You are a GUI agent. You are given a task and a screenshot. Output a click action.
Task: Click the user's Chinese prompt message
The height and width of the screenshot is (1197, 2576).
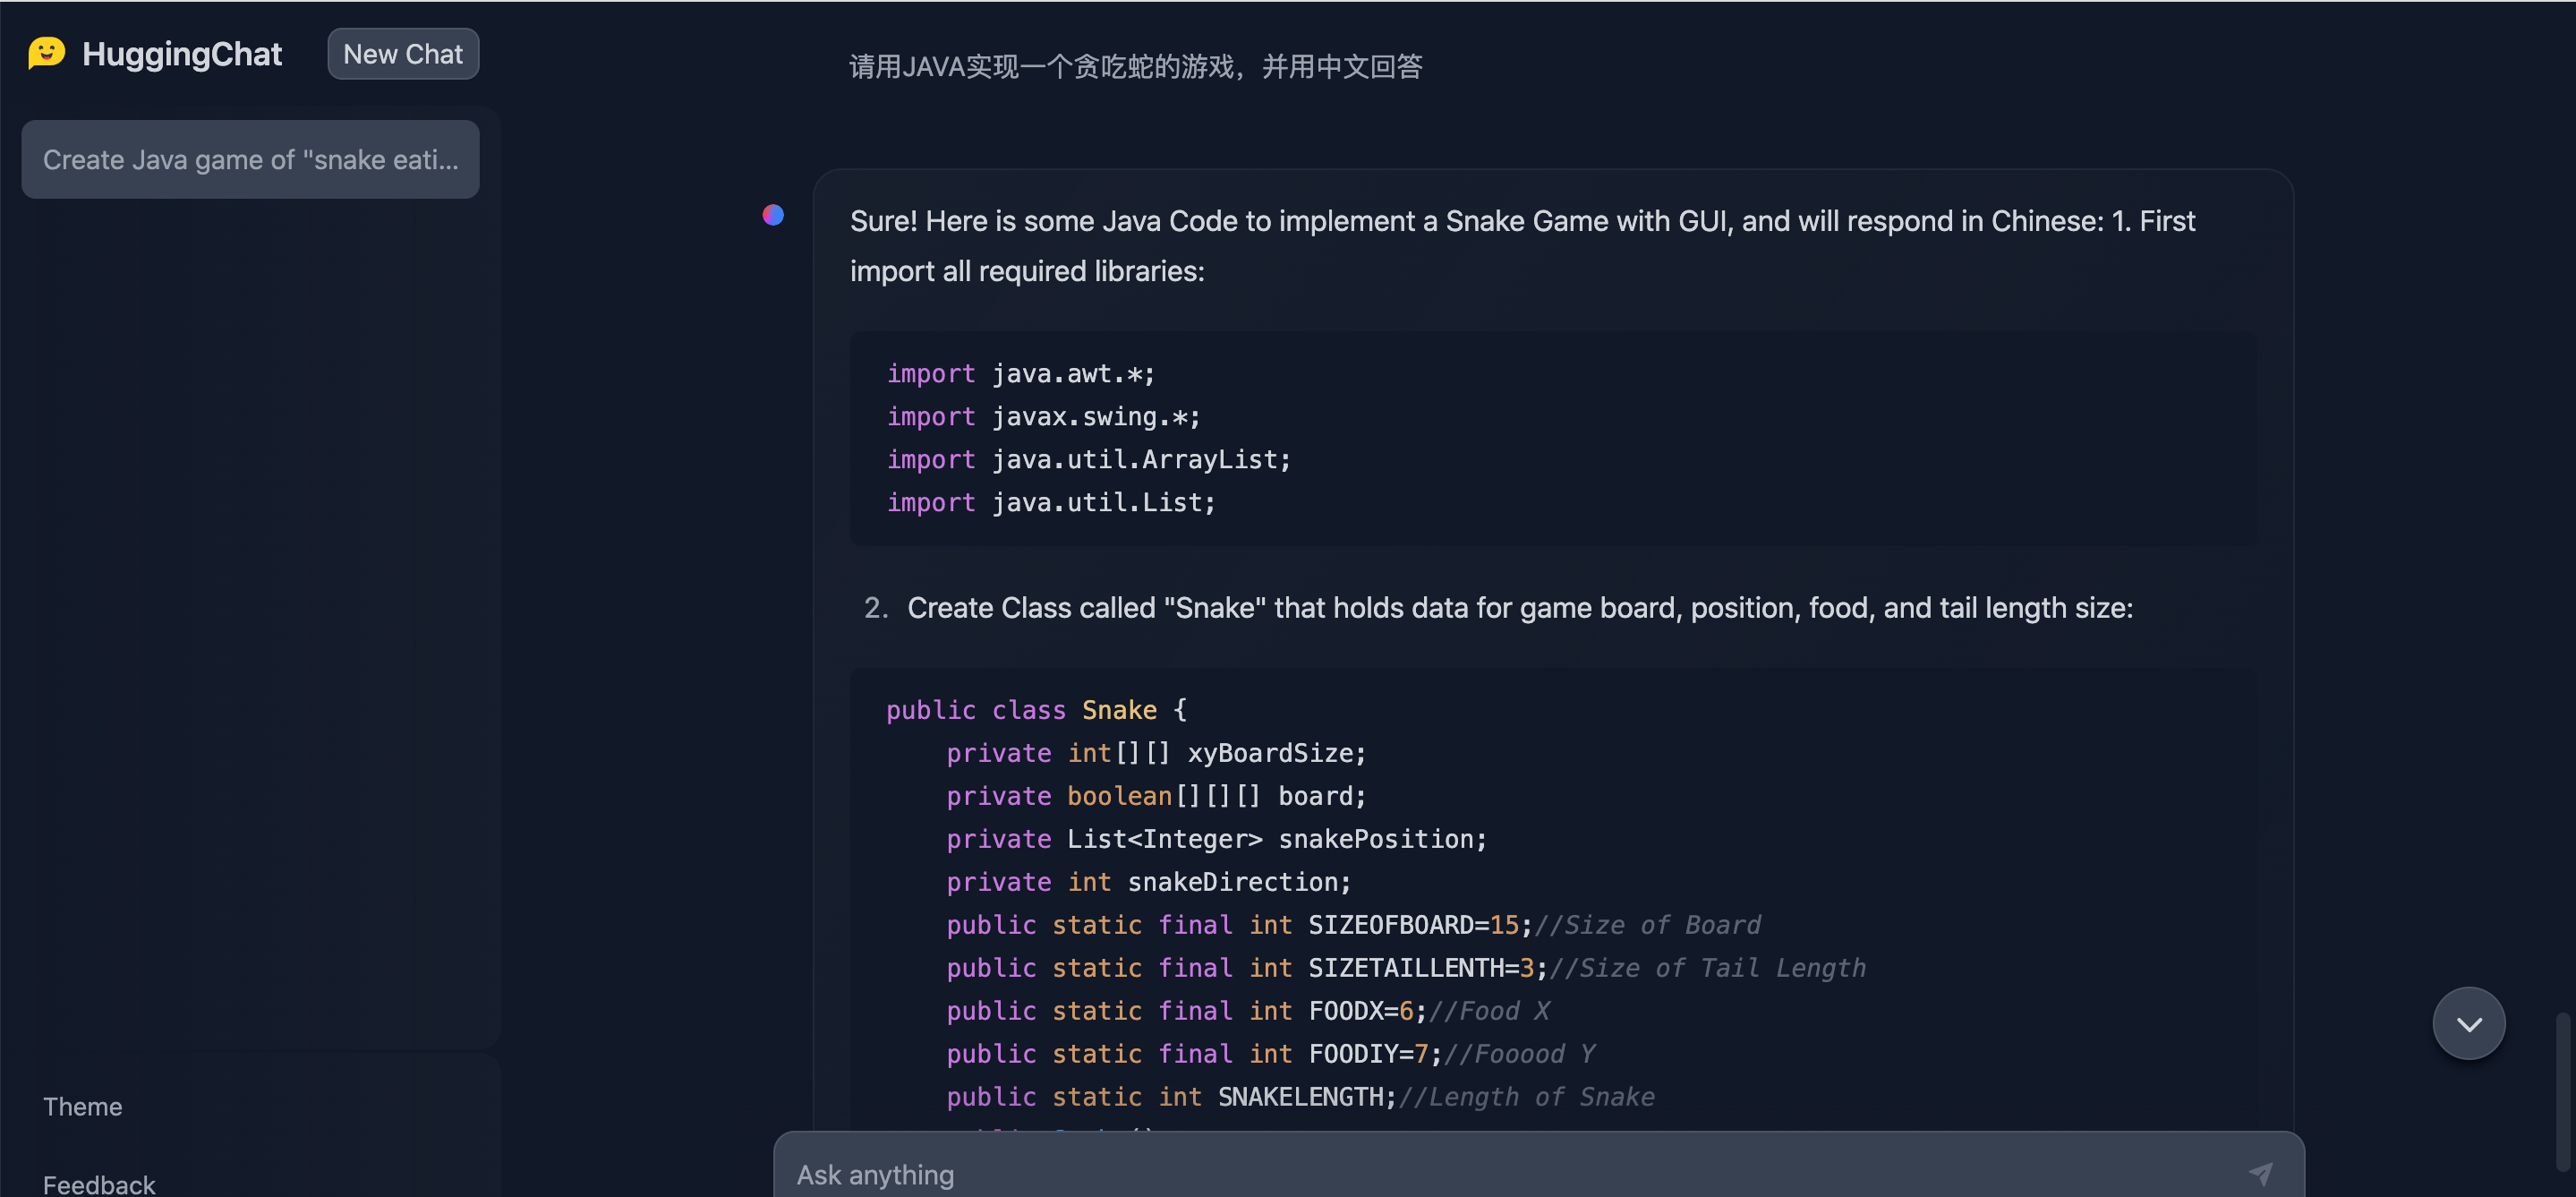[x=1135, y=67]
